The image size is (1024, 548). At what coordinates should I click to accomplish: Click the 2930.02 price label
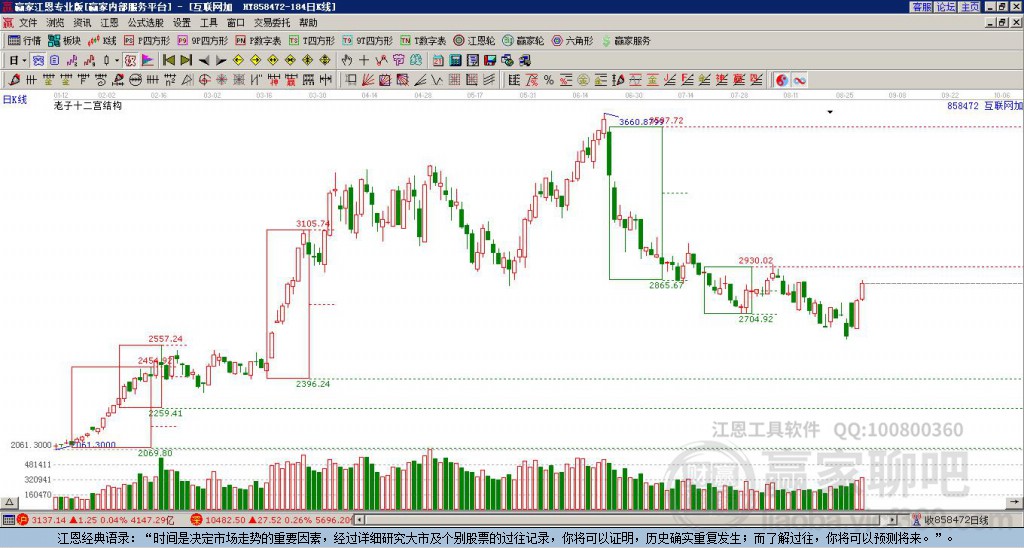point(756,261)
